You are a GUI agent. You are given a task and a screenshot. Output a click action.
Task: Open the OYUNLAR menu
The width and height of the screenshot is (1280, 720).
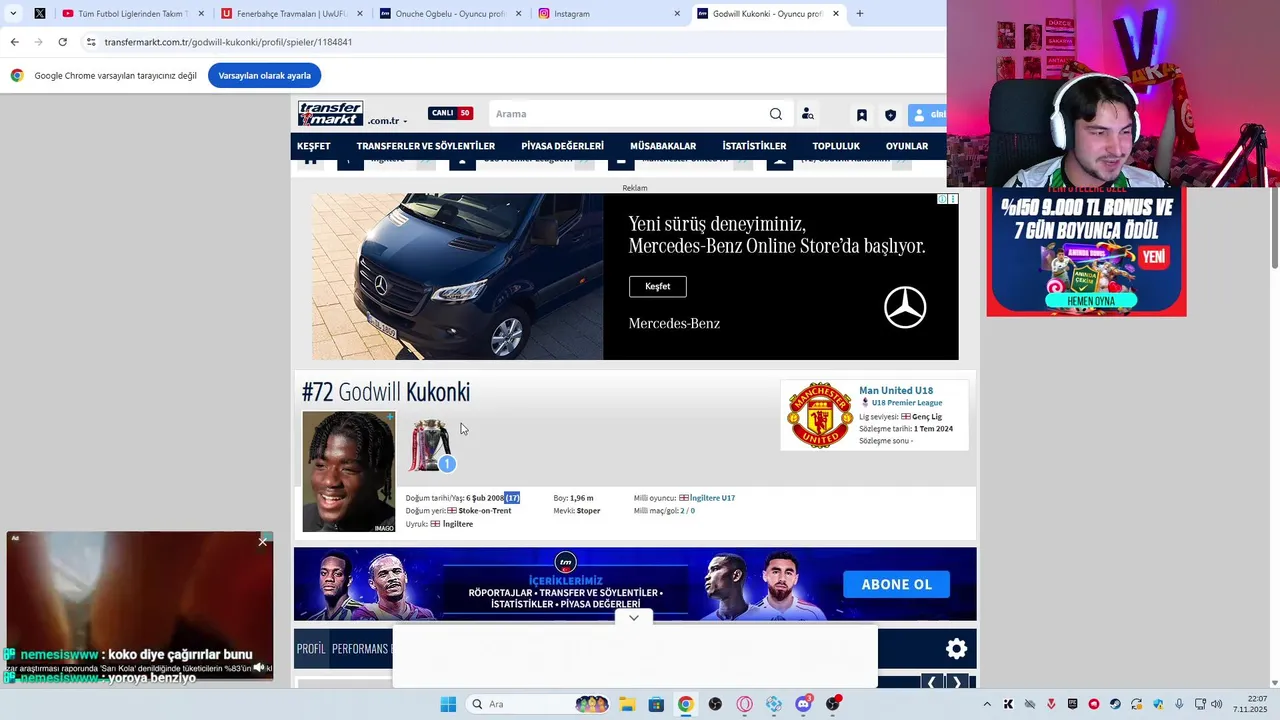(907, 146)
